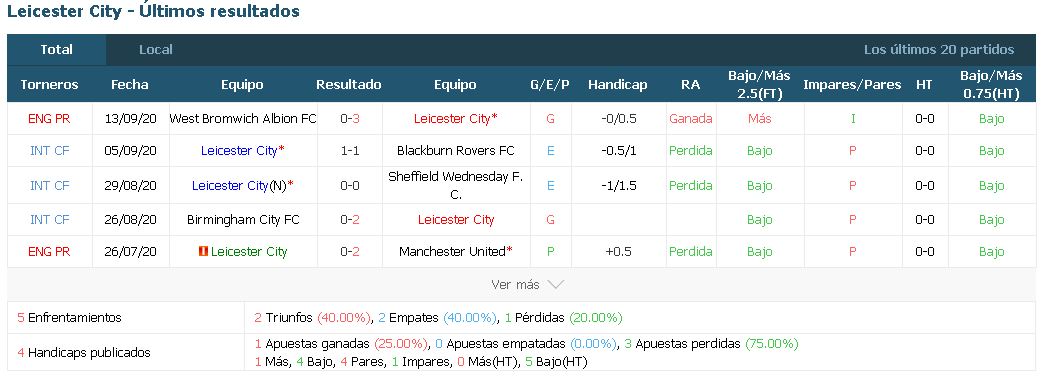Click the 0-0 result versus Sheffield Wednesday
This screenshot has height=375, width=1038.
click(350, 186)
